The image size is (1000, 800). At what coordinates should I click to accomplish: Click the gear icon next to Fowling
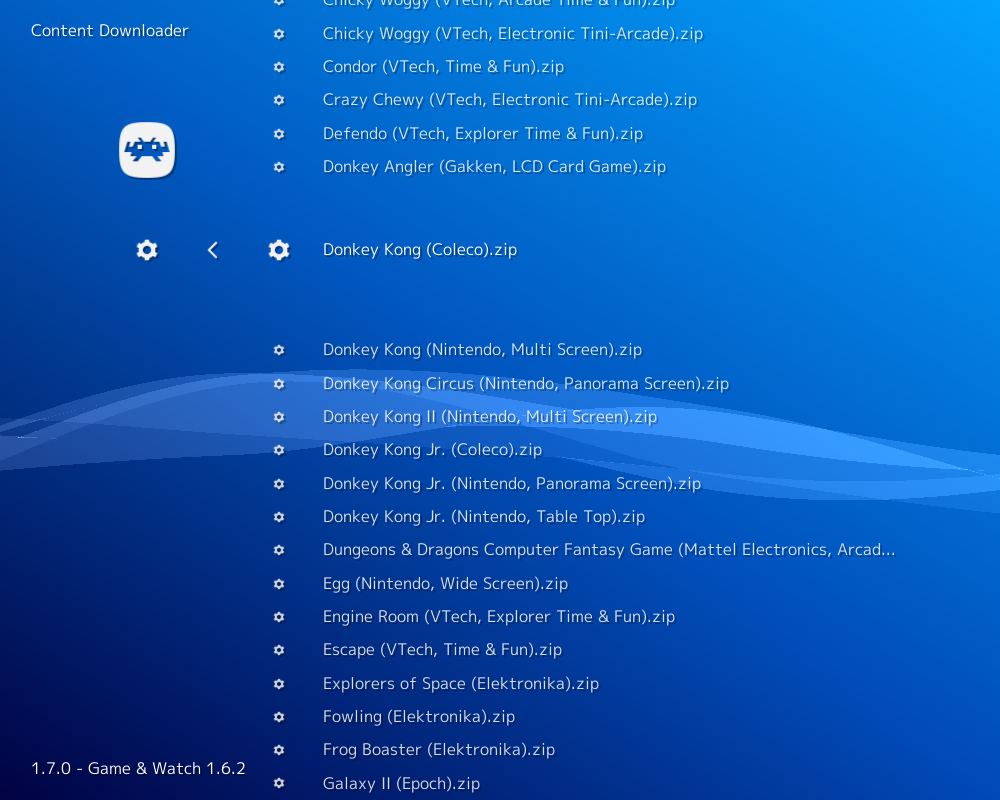click(x=279, y=717)
